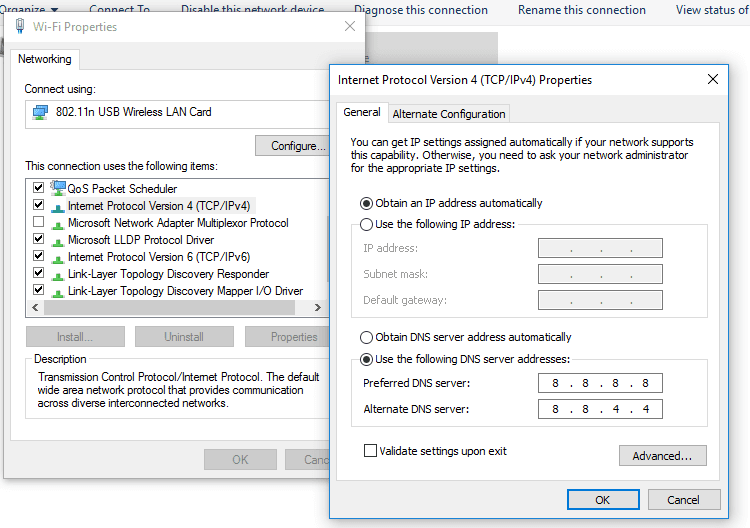Select QoS Packet Scheduler item text
Viewport: 750px width, 528px height.
tap(122, 189)
